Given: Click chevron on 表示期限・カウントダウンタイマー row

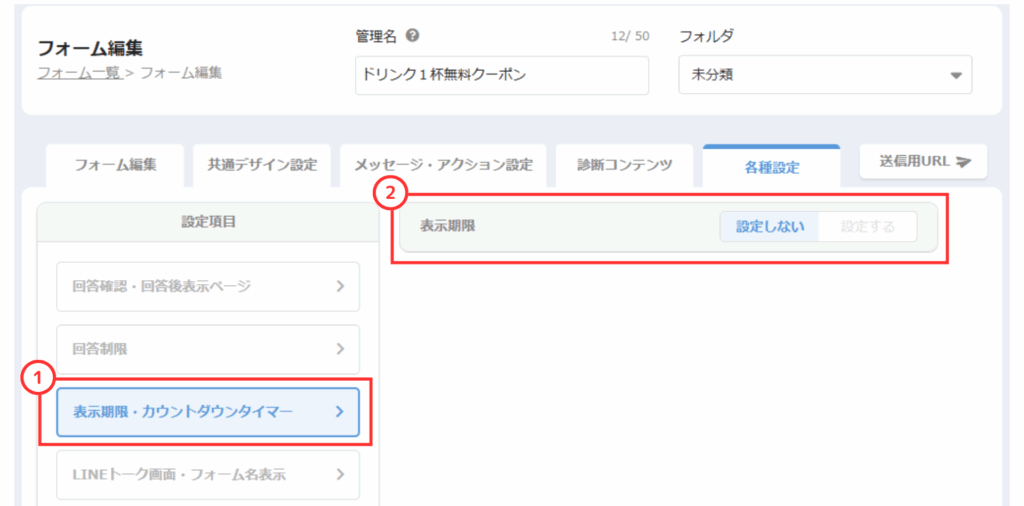Looking at the screenshot, I should point(340,411).
